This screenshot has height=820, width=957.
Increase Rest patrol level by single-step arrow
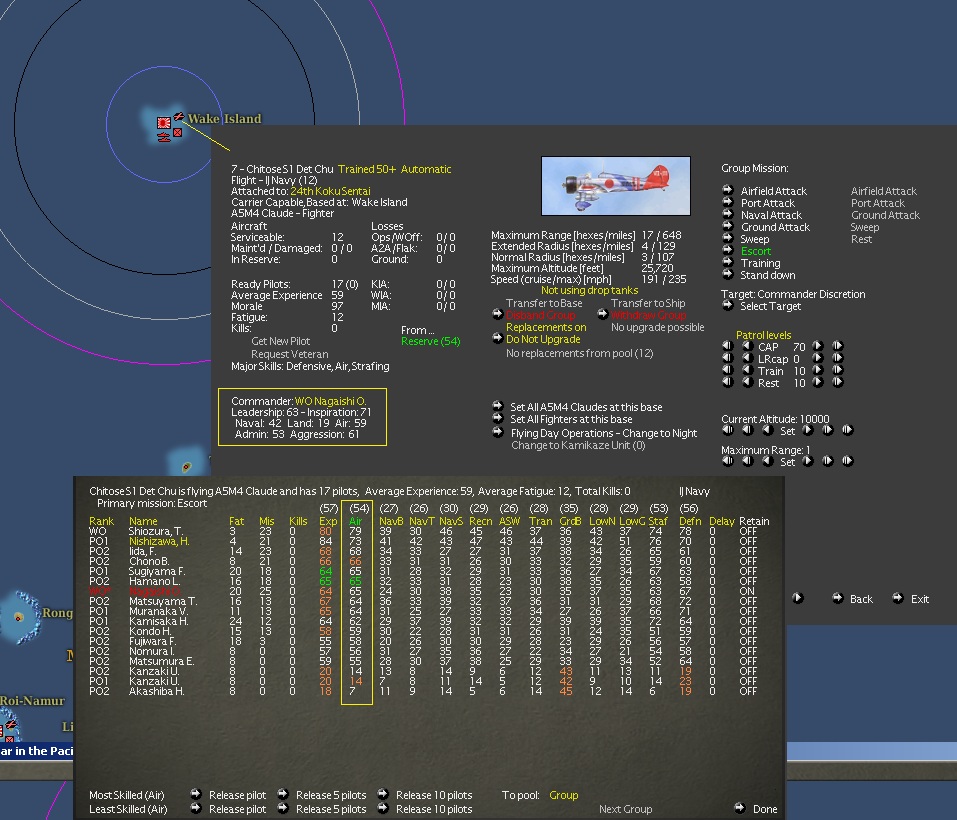point(818,382)
